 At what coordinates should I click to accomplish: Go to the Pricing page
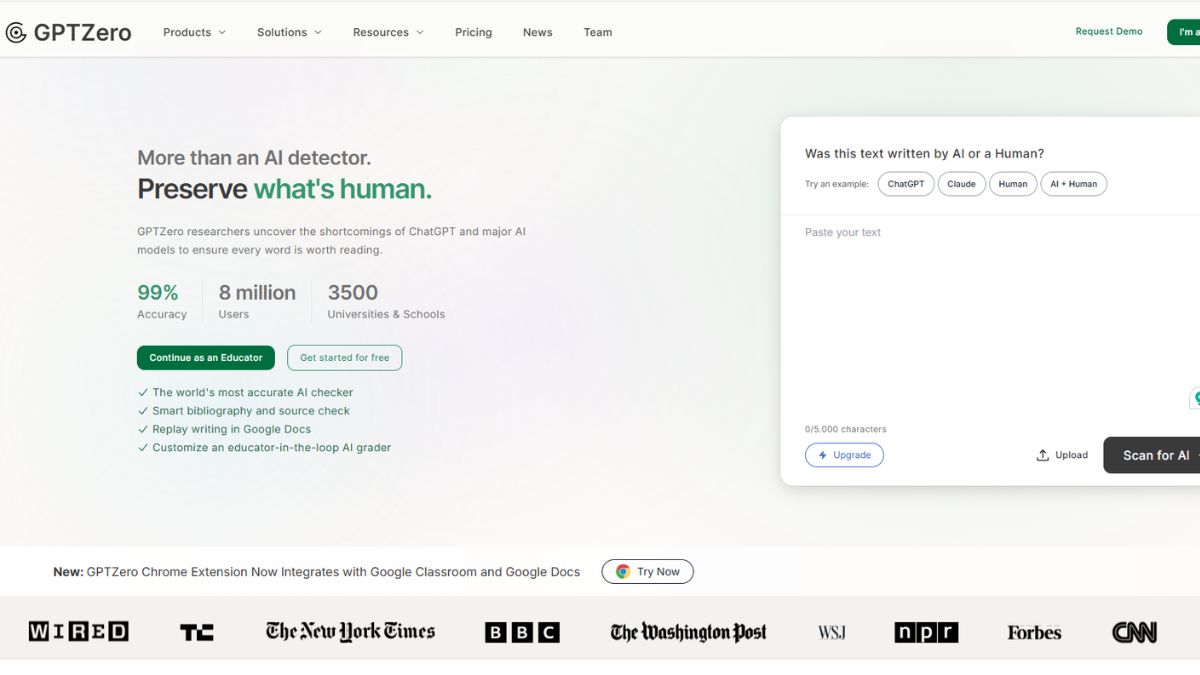pos(473,32)
